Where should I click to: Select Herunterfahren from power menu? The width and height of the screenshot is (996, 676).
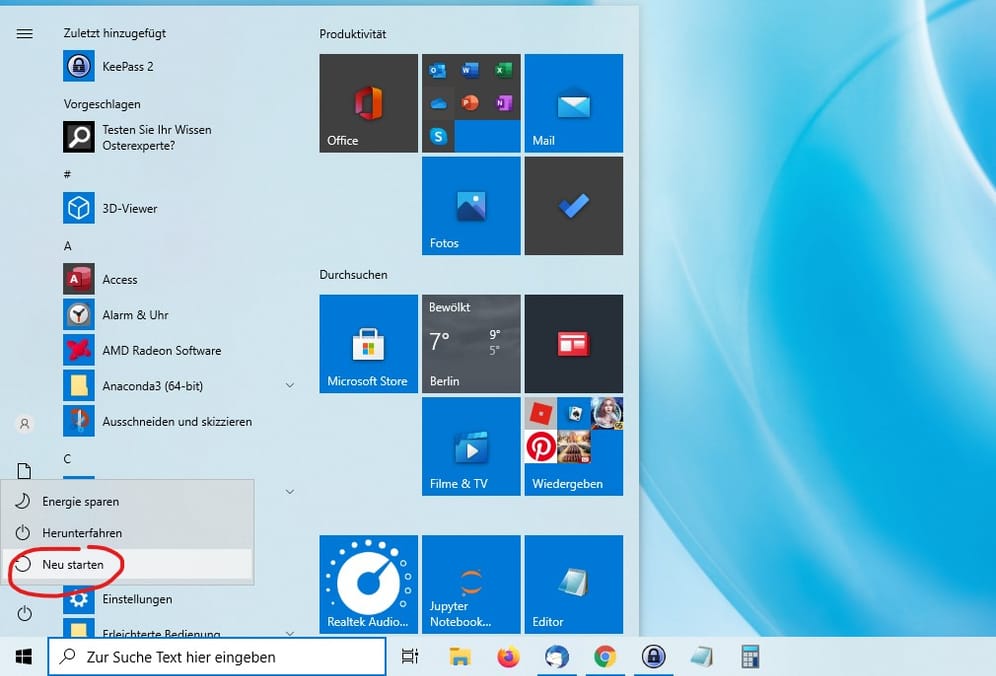click(128, 532)
